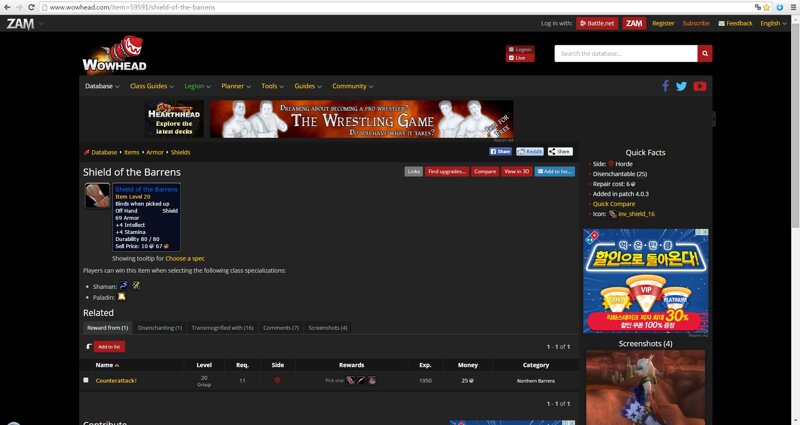Click the View in 3D button

click(517, 171)
